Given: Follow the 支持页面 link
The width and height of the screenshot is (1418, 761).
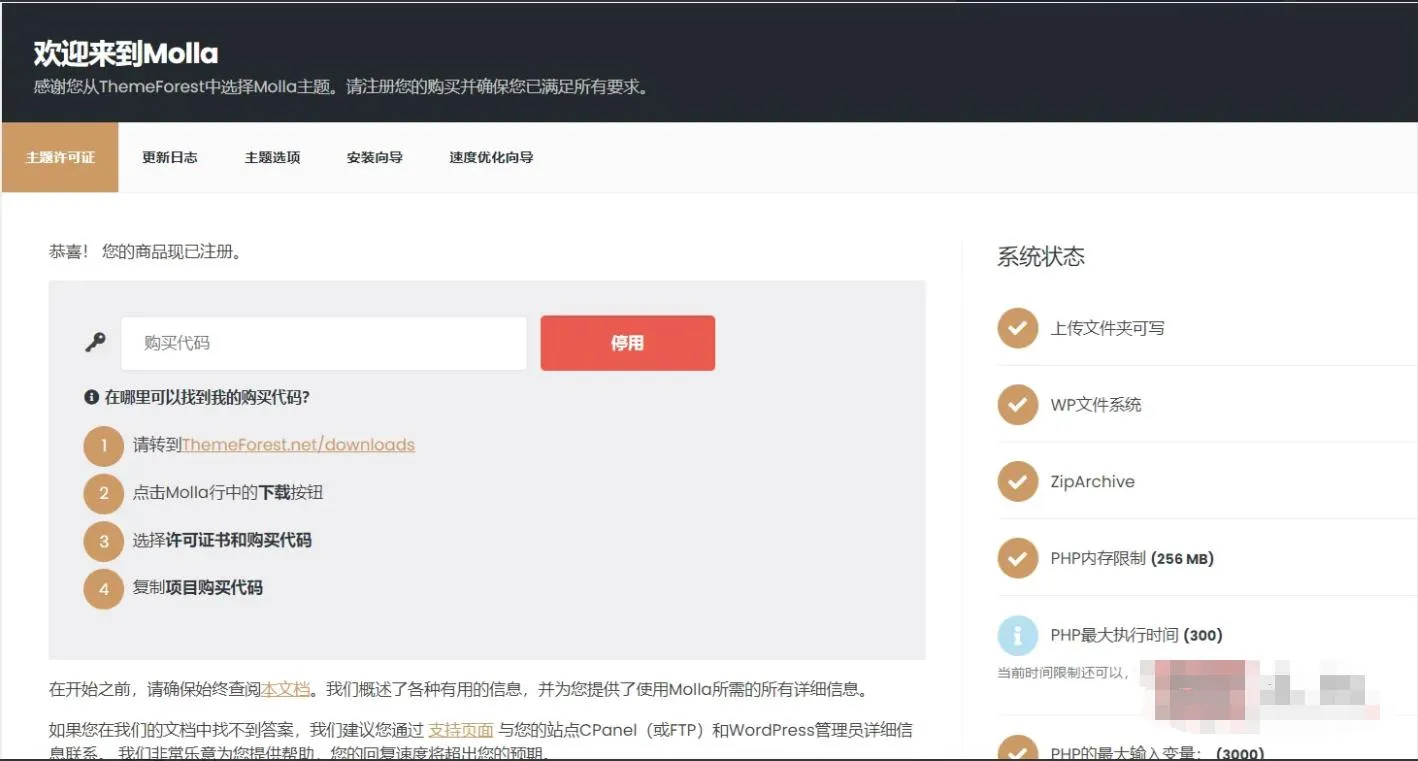Looking at the screenshot, I should point(461,730).
